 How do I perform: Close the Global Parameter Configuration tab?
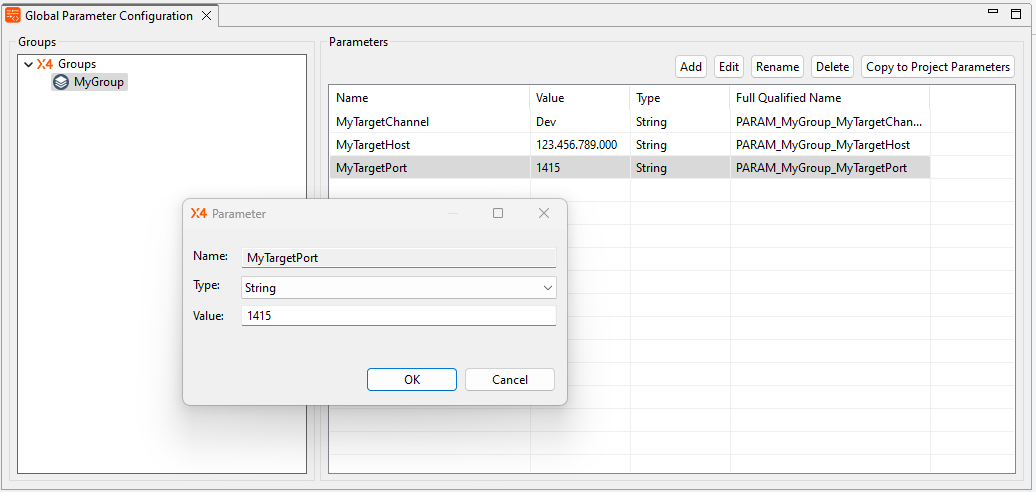click(x=206, y=16)
